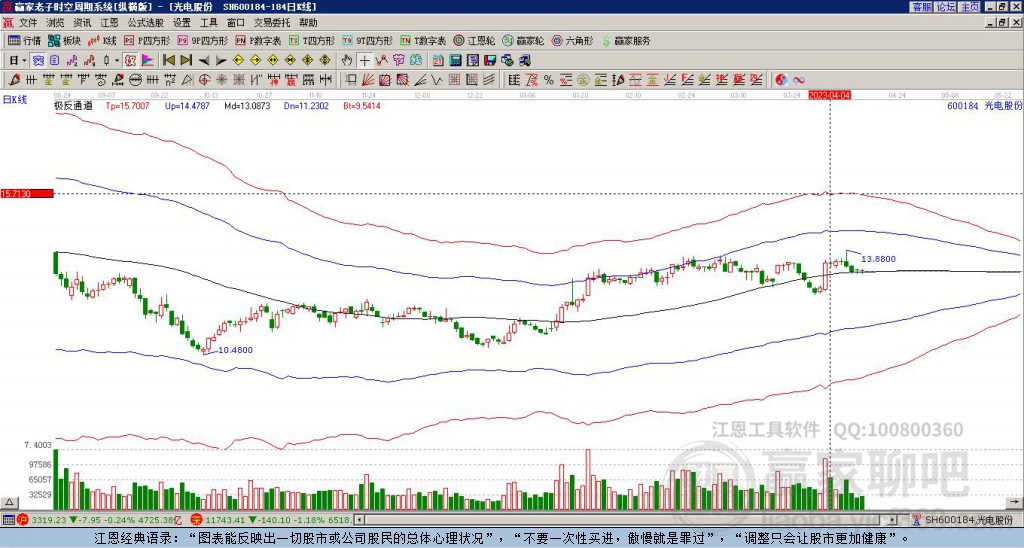Select the red pencil drawing tool
Viewport: 1024px width, 548px height.
click(13, 80)
